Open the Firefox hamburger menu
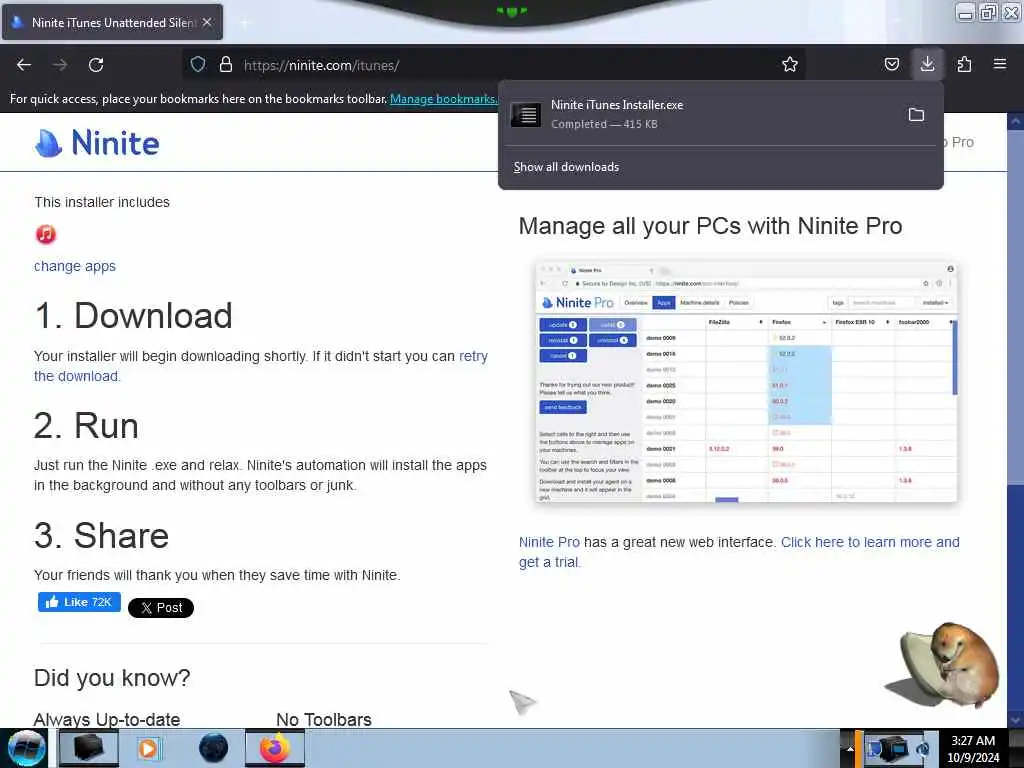 coord(999,64)
